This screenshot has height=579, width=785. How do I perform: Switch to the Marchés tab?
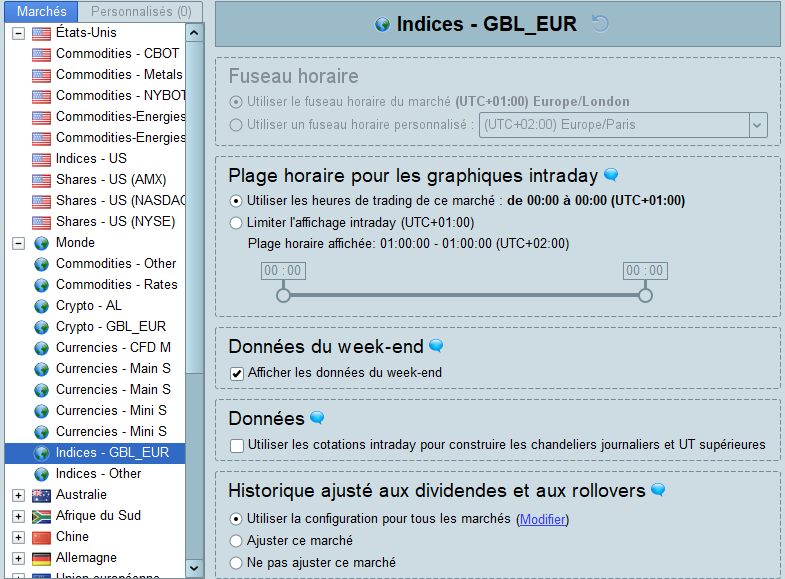click(42, 12)
